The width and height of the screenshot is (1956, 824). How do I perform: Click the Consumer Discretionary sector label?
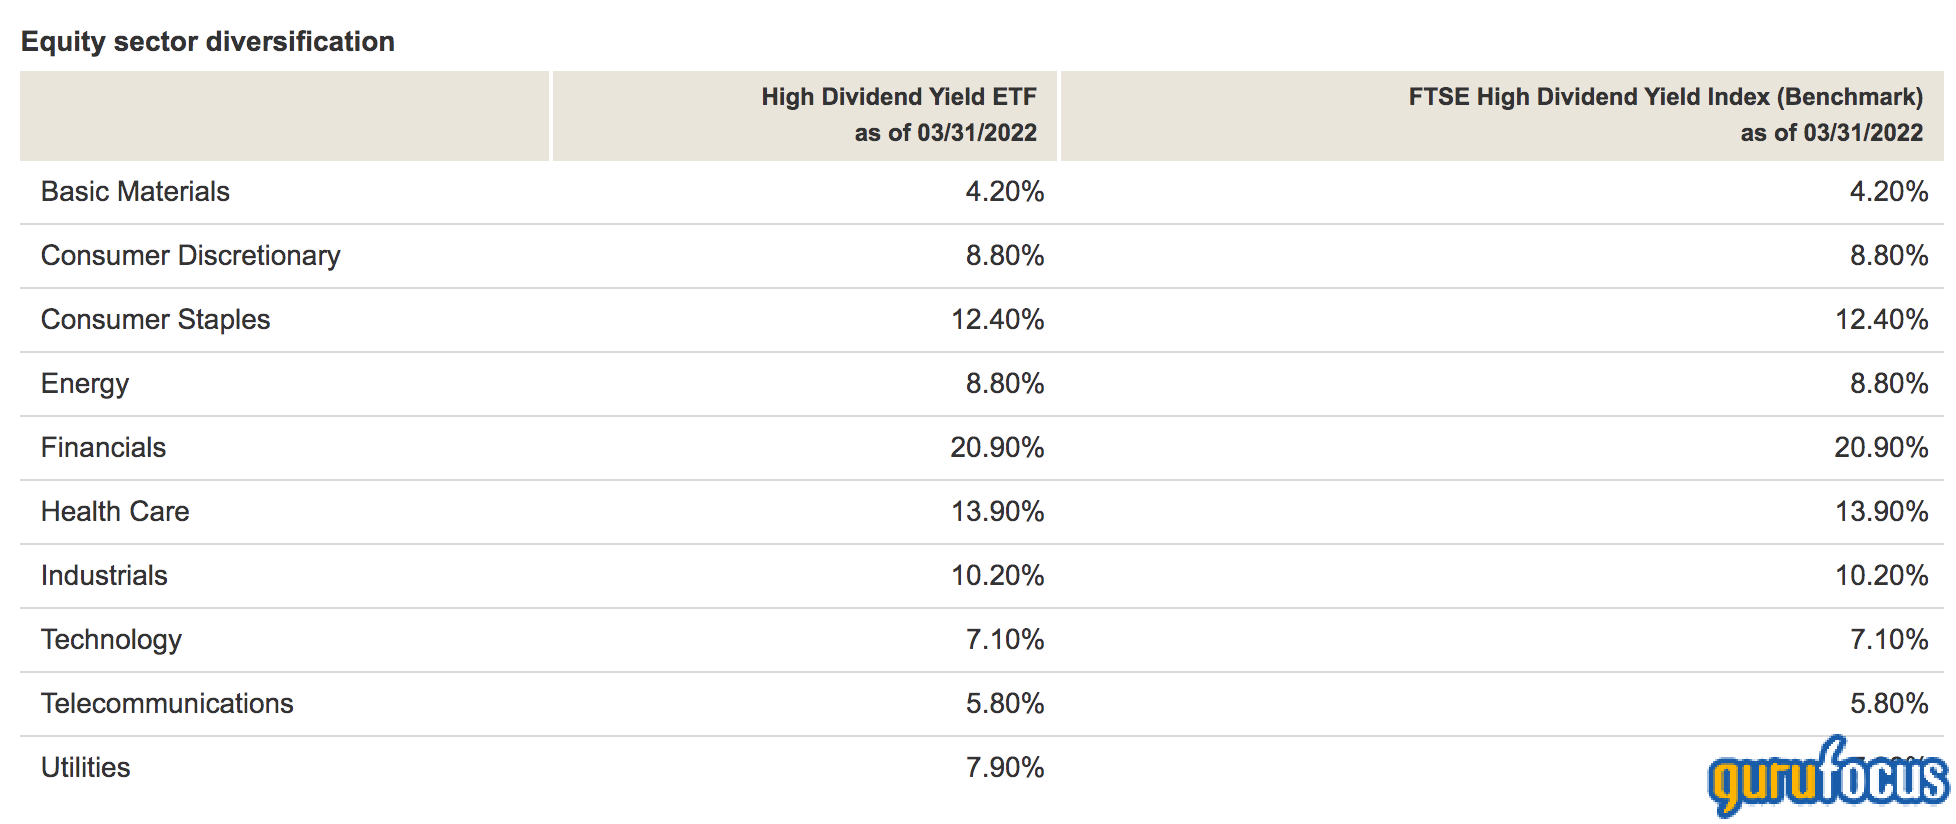point(190,256)
